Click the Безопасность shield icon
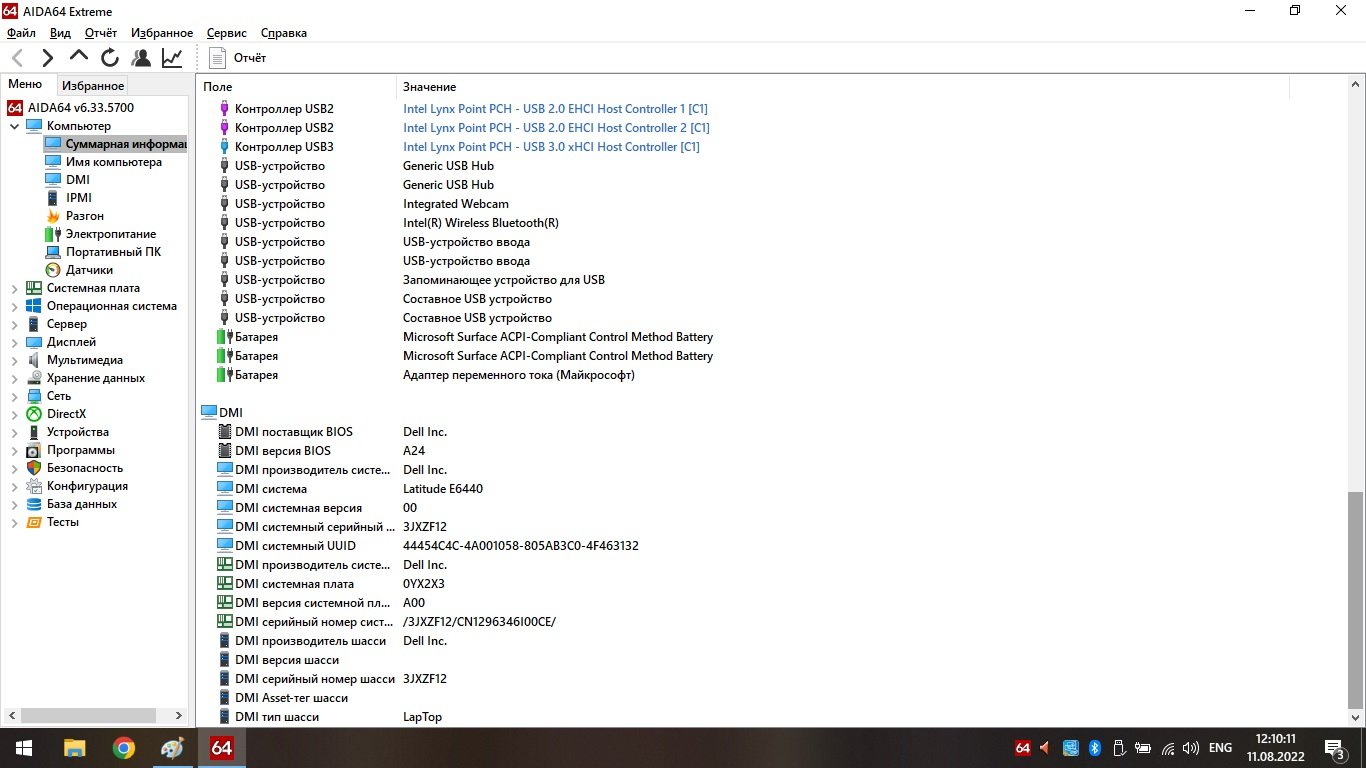 tap(34, 468)
